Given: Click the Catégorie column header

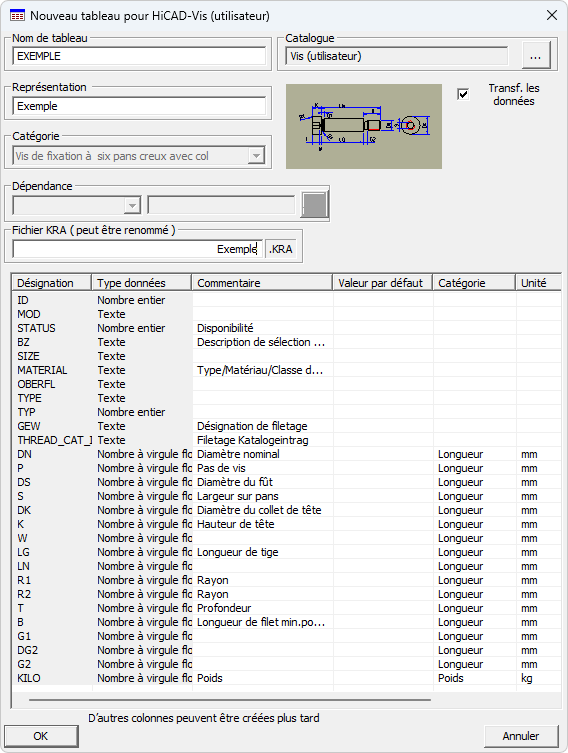Looking at the screenshot, I should 474,283.
